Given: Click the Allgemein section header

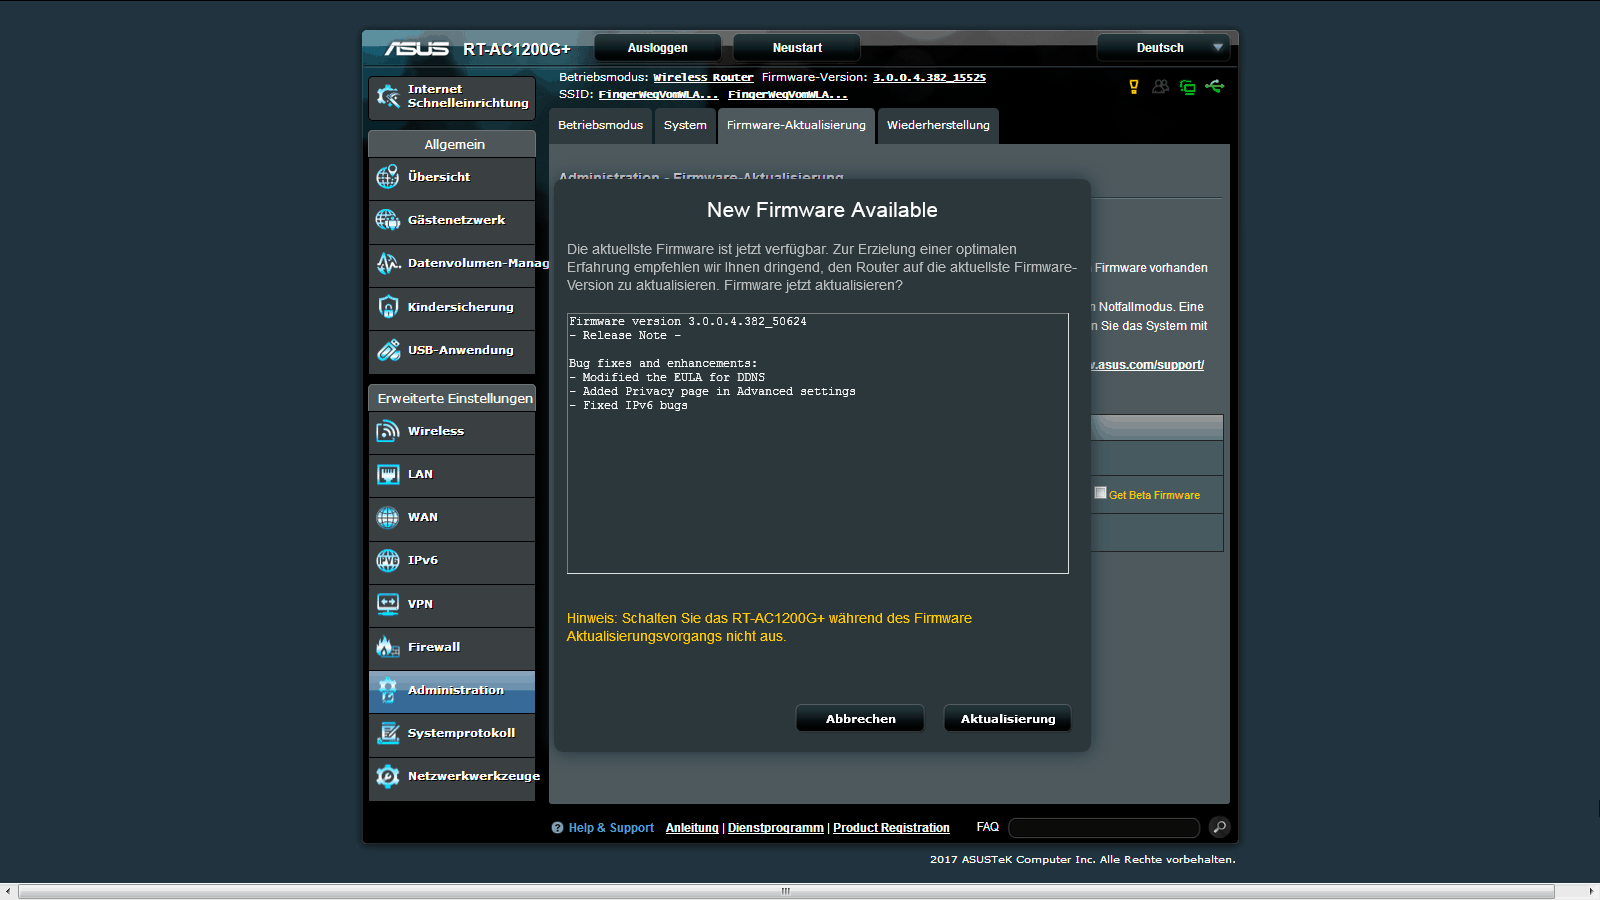Looking at the screenshot, I should 452,144.
